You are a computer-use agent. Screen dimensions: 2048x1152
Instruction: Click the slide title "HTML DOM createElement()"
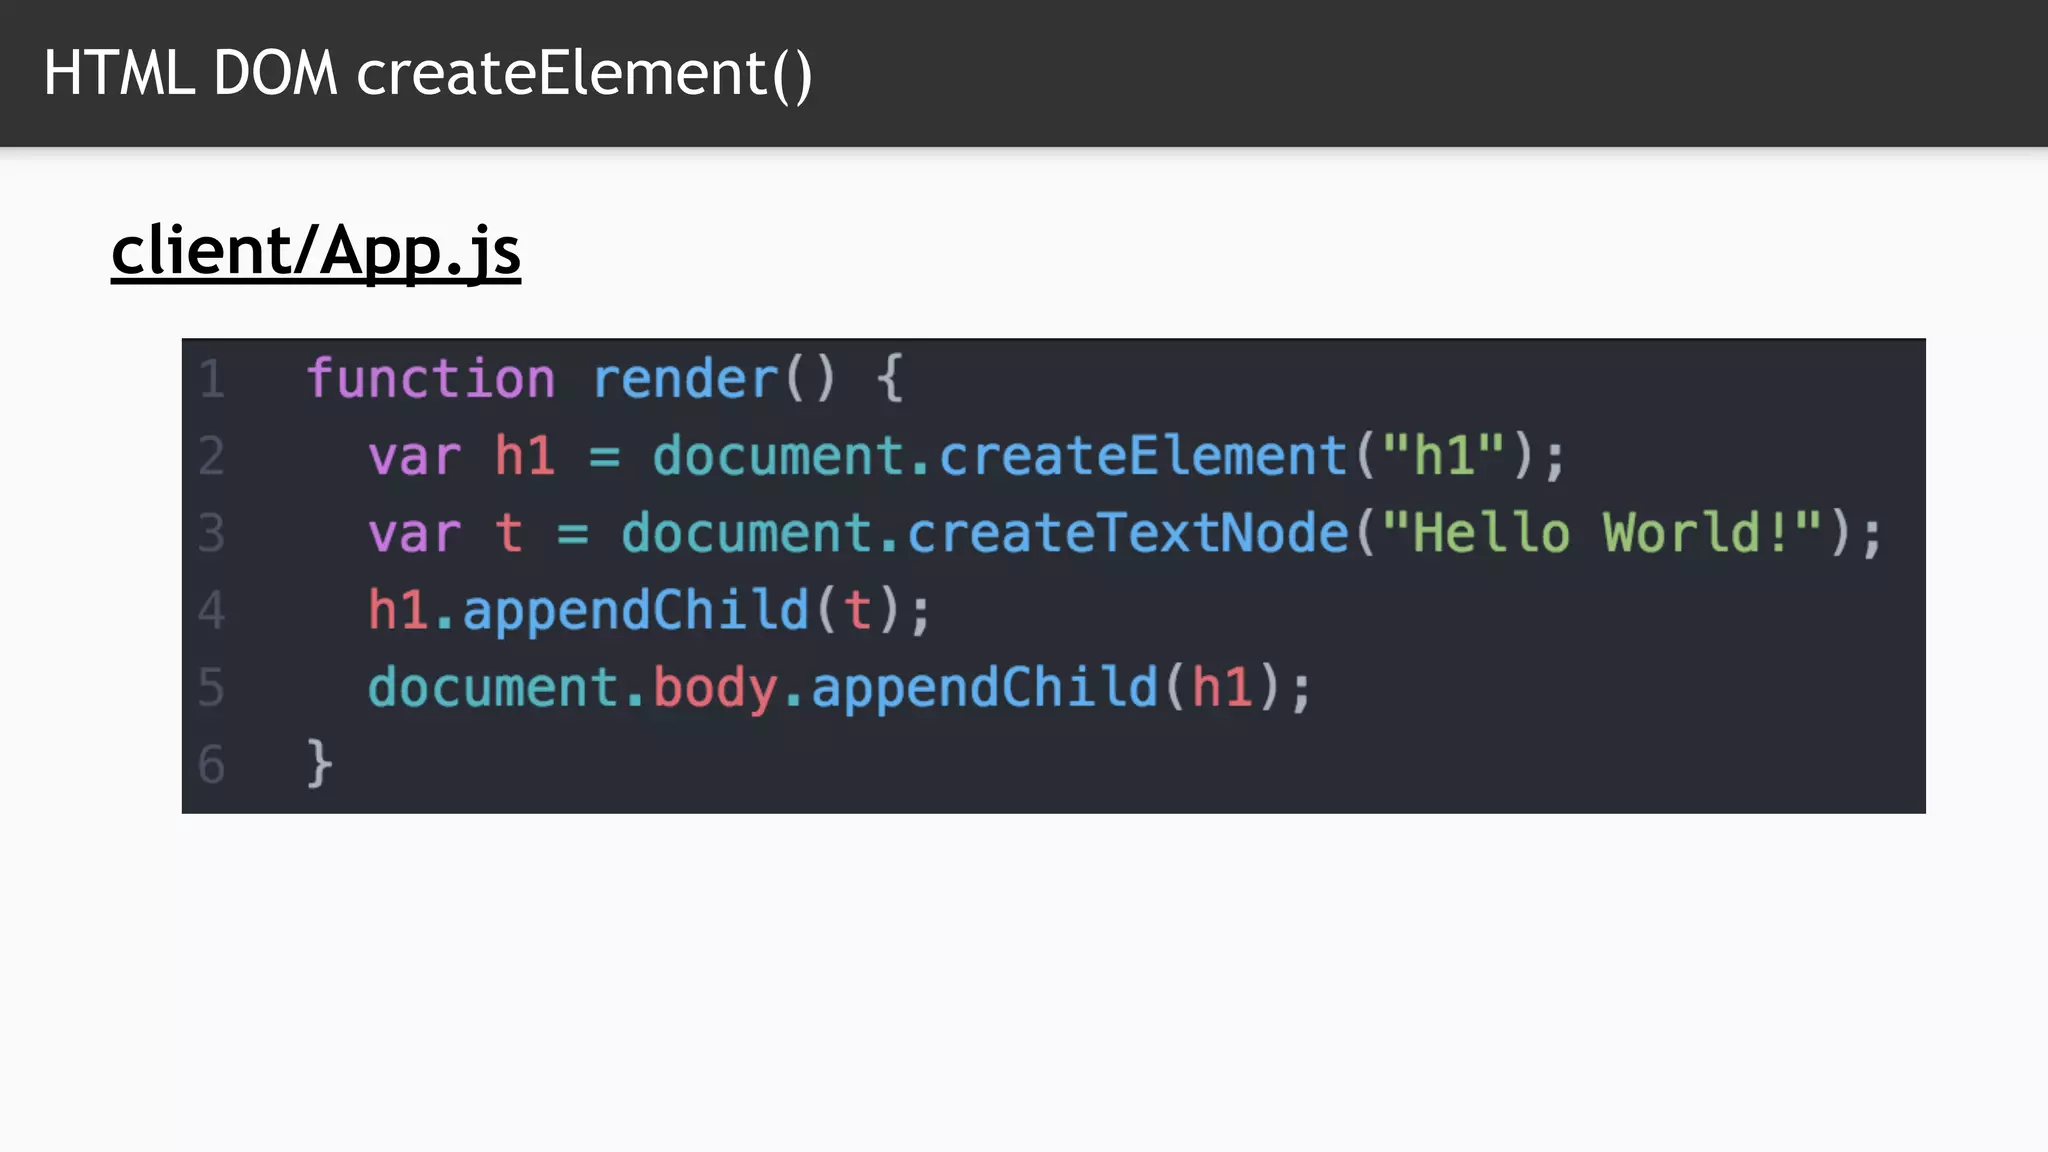coord(428,74)
